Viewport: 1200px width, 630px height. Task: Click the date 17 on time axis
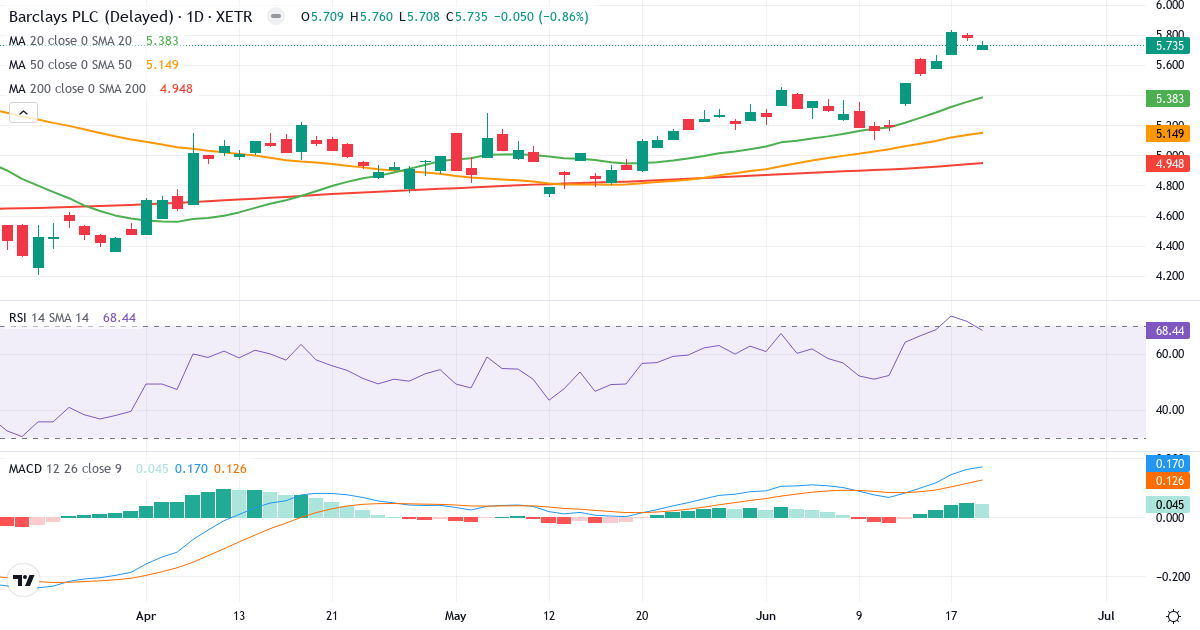pyautogui.click(x=952, y=616)
